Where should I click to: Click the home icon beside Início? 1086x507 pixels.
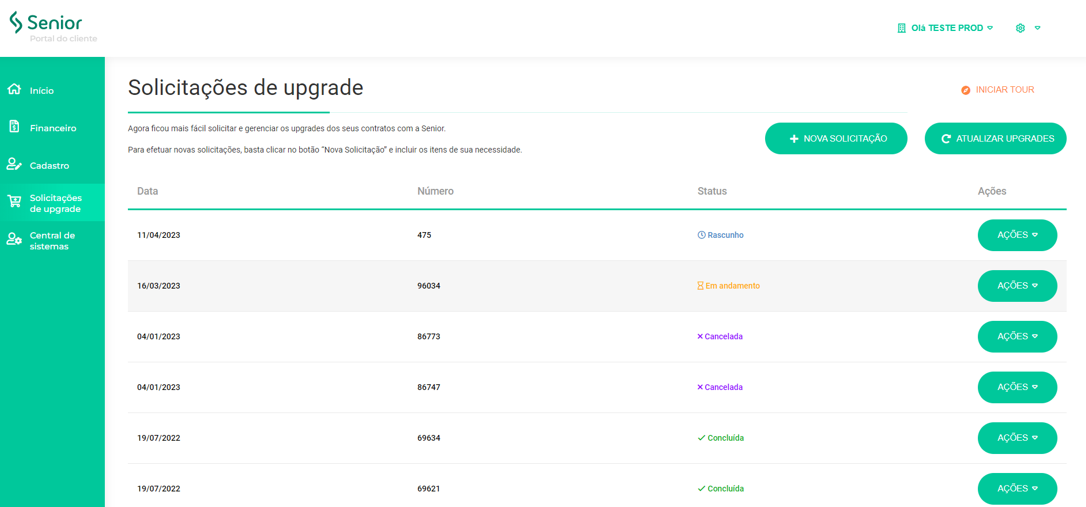13,90
